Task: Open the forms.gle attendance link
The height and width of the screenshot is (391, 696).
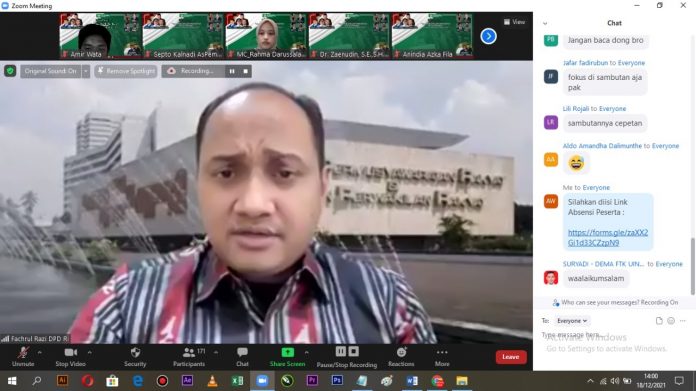Action: [x=608, y=237]
